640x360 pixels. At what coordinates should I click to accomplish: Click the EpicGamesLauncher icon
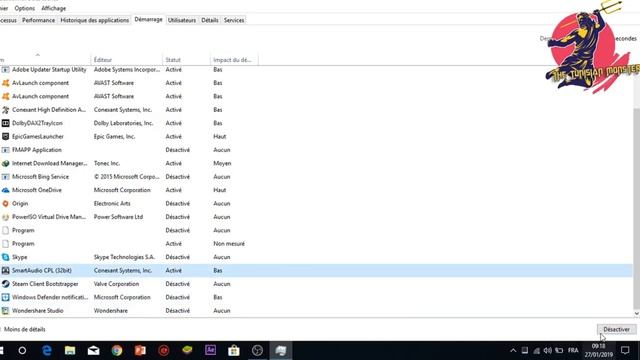5,137
